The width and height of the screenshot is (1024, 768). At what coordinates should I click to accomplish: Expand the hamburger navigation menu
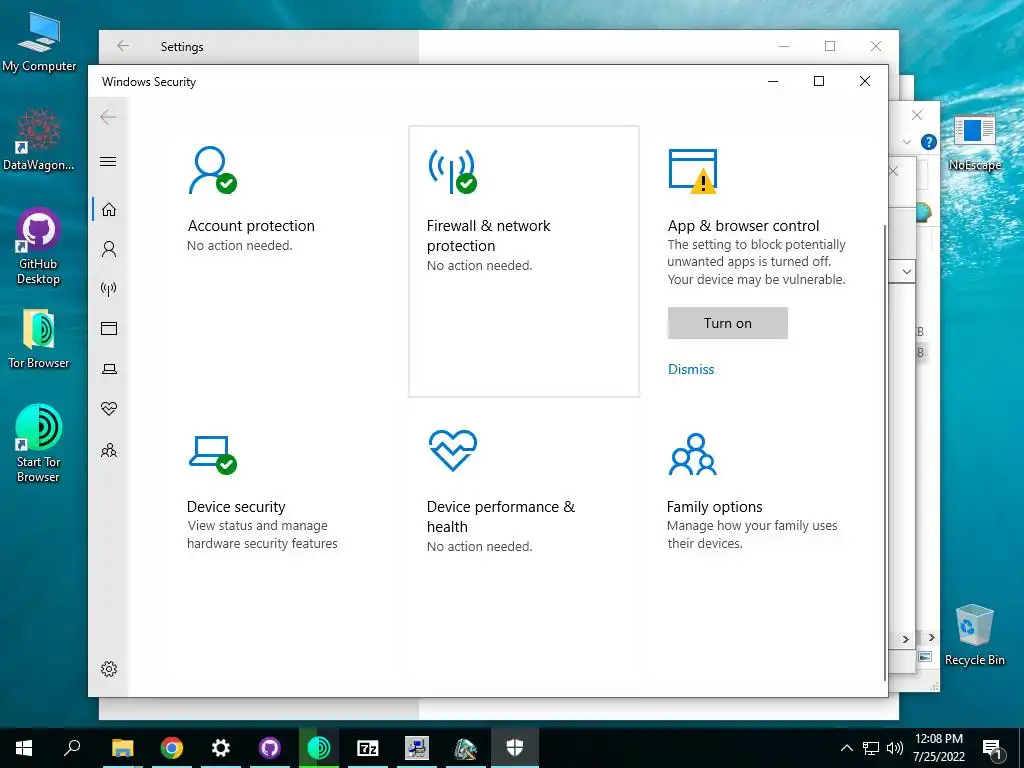pos(108,161)
